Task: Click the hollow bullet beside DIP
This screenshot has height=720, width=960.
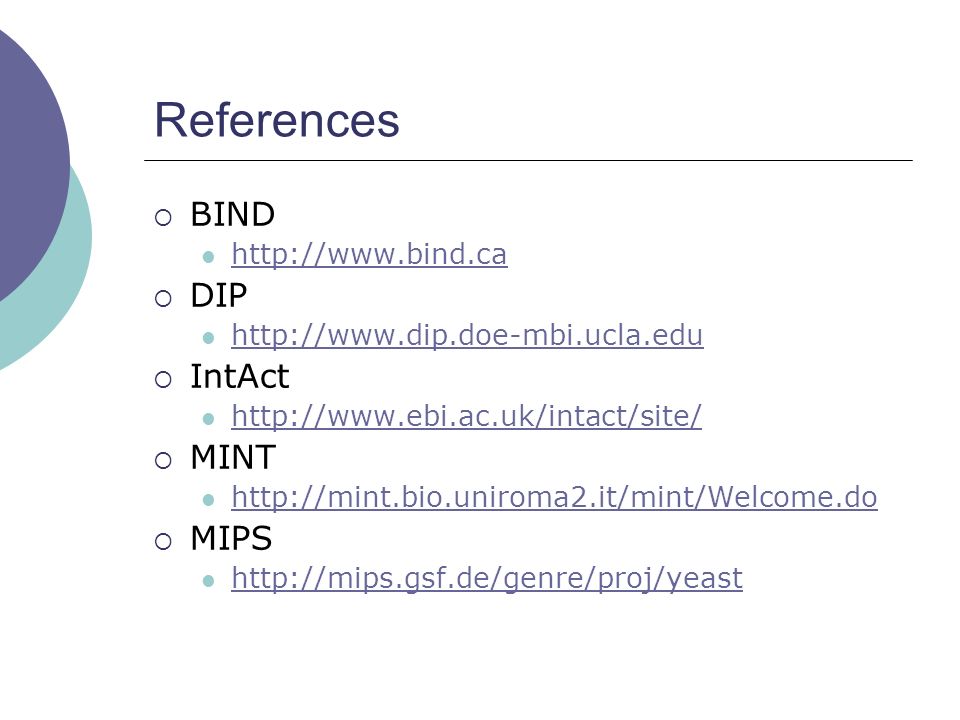Action: tap(163, 298)
